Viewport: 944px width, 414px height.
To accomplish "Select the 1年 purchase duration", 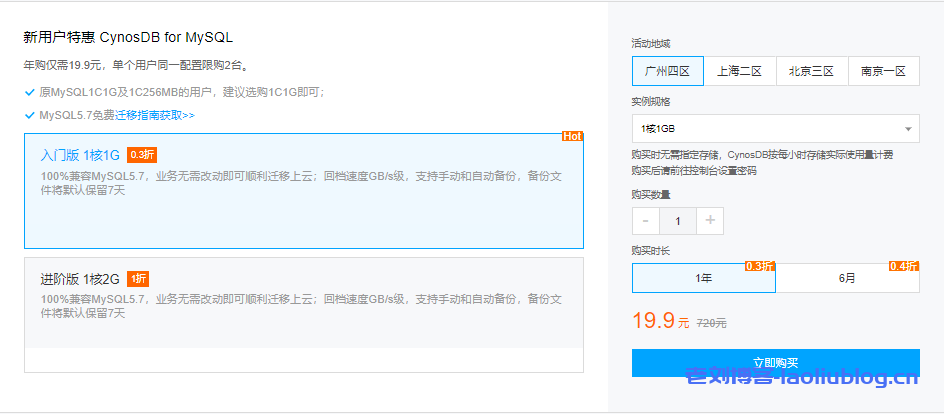I will coord(703,279).
